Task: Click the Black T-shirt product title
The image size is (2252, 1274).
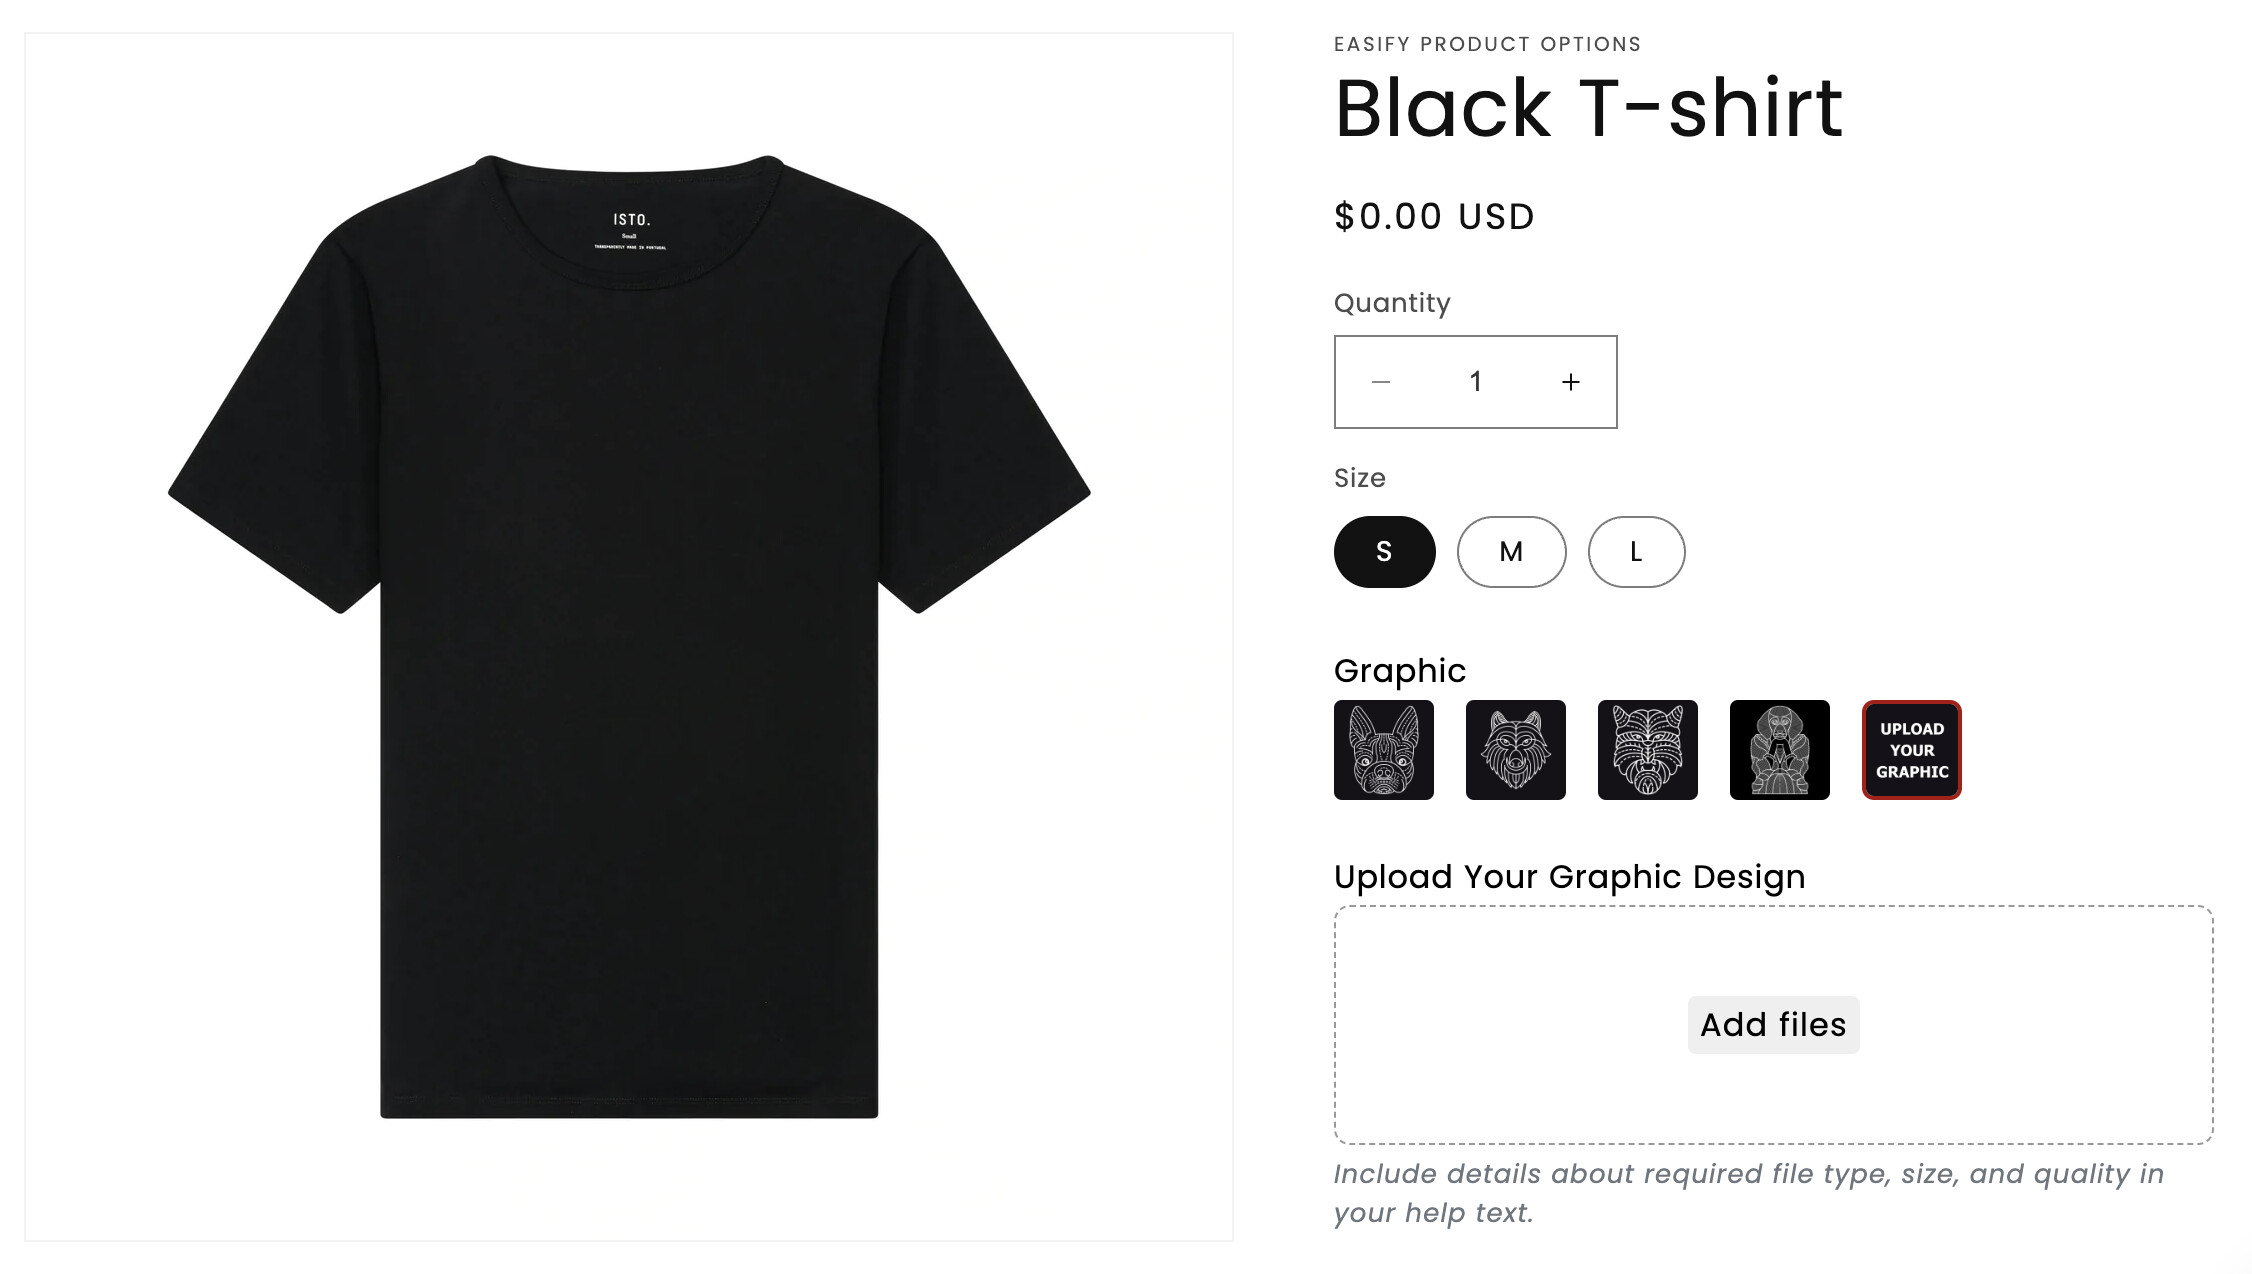Action: (1588, 108)
